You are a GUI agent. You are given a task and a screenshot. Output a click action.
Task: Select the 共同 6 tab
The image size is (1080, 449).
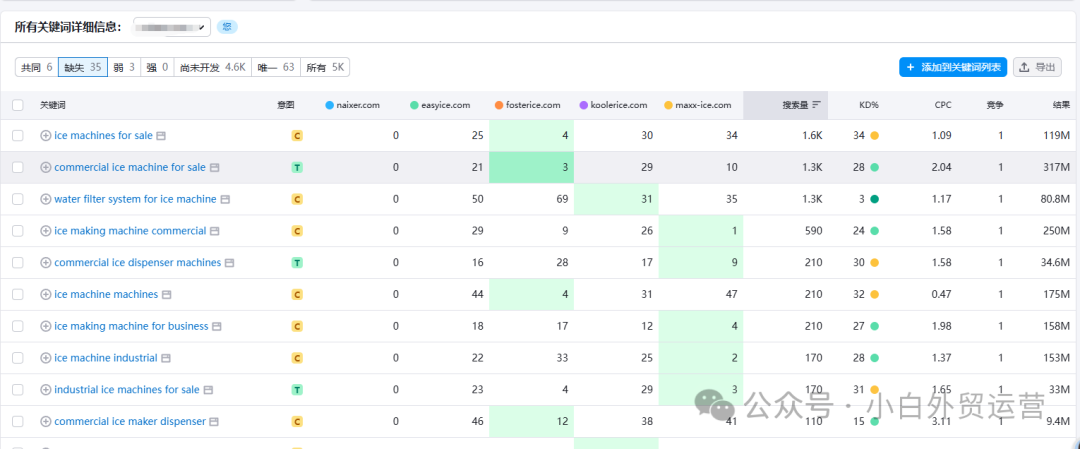37,67
